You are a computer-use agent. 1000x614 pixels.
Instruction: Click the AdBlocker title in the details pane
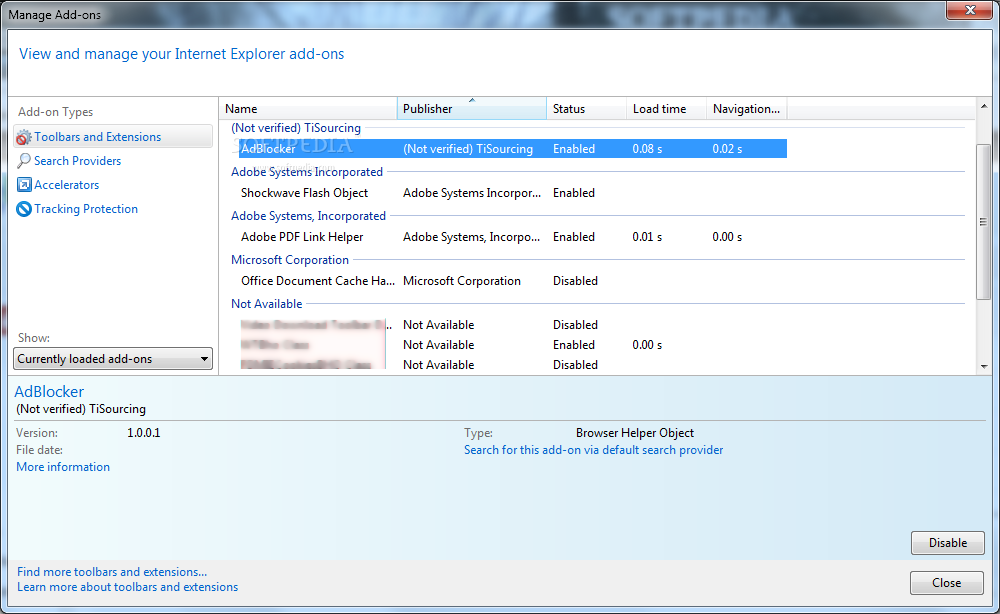49,391
